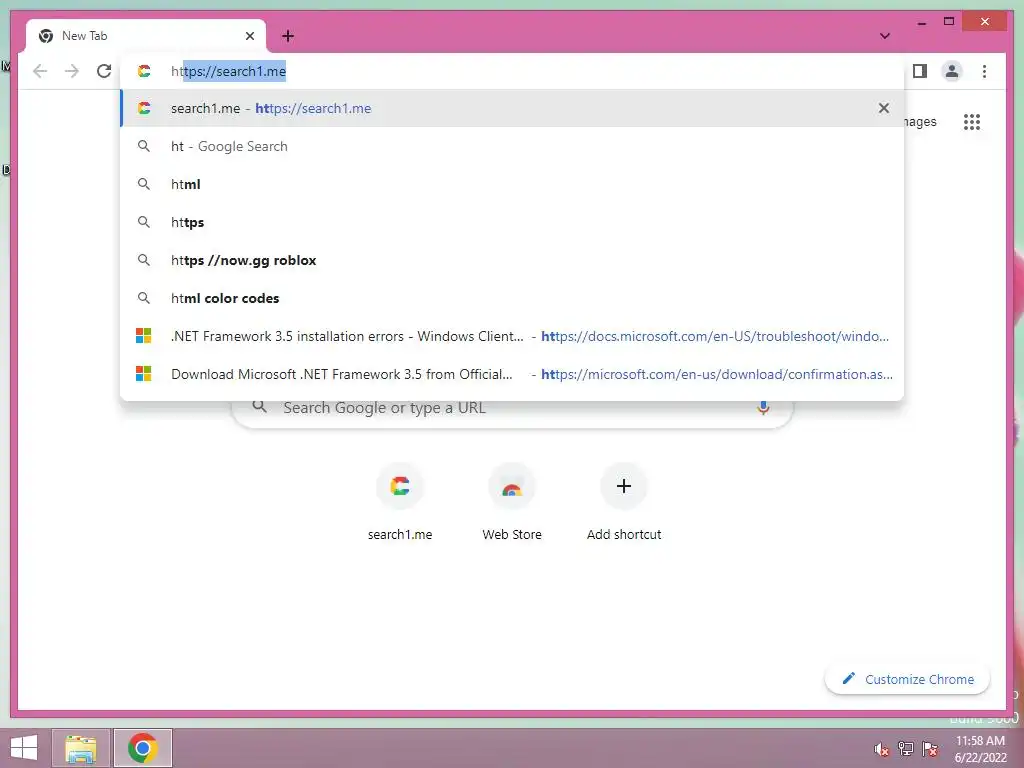Remove the search1.me suggestion with X
The image size is (1024, 768).
click(x=884, y=108)
